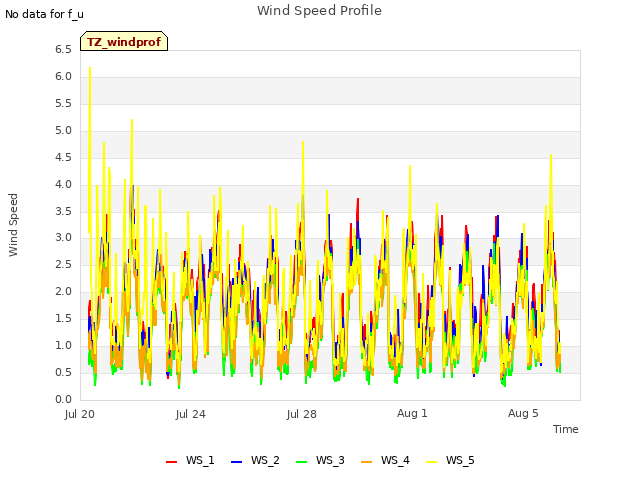640x480 pixels.
Task: Click the red WS_1 legend color marker
Action: [x=171, y=462]
